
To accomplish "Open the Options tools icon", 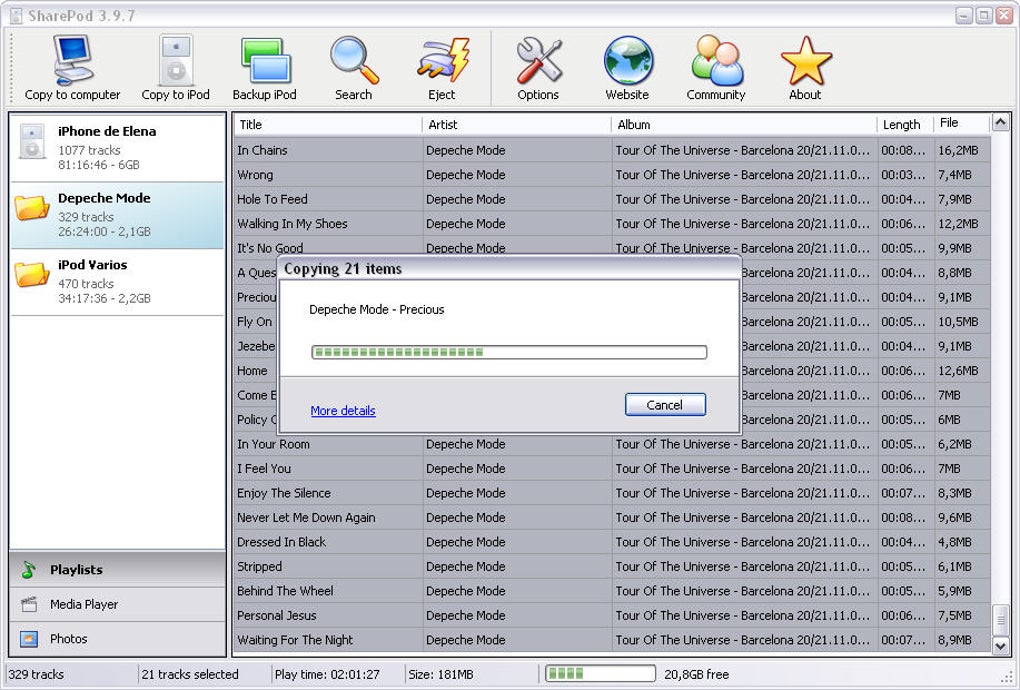I will [x=538, y=68].
